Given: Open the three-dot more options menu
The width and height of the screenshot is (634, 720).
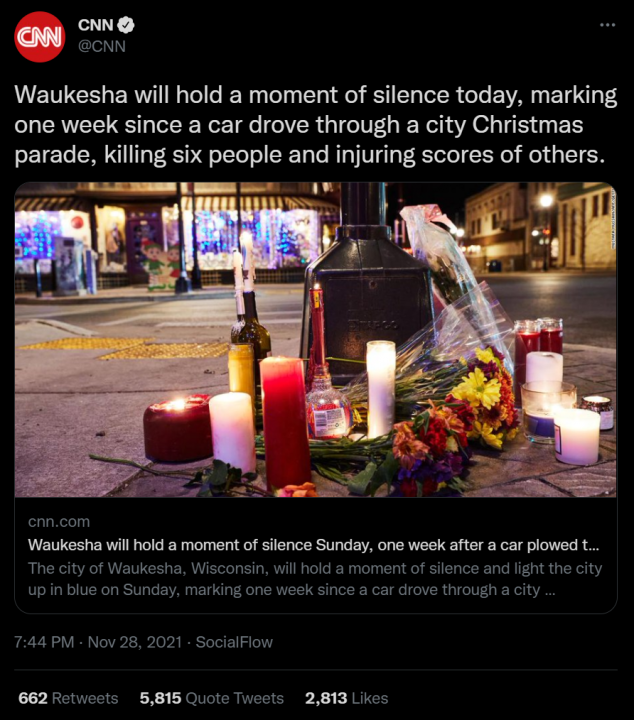Looking at the screenshot, I should coord(607,25).
